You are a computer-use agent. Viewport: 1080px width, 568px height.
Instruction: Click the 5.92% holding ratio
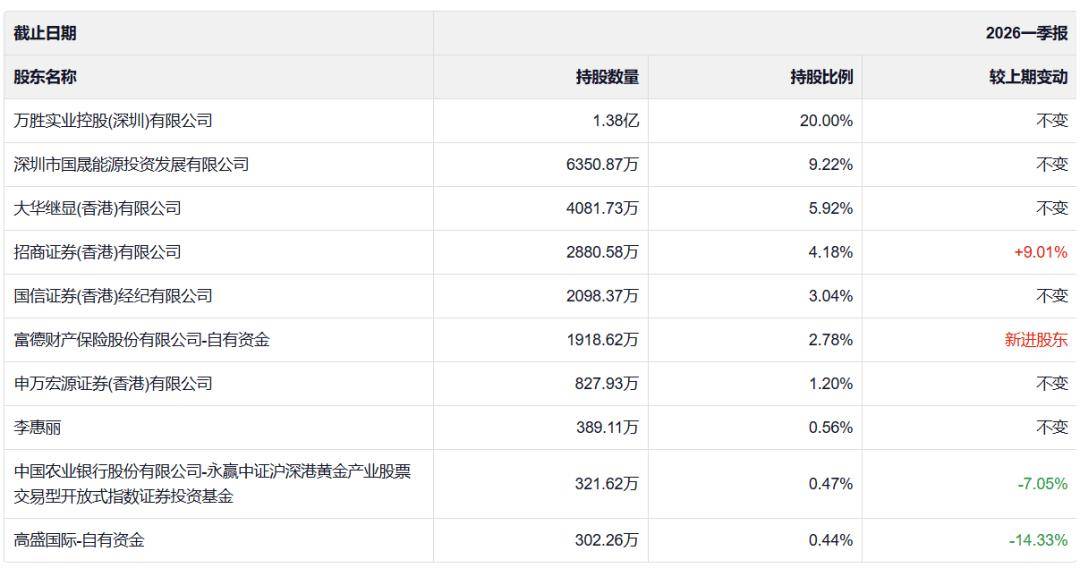point(831,209)
